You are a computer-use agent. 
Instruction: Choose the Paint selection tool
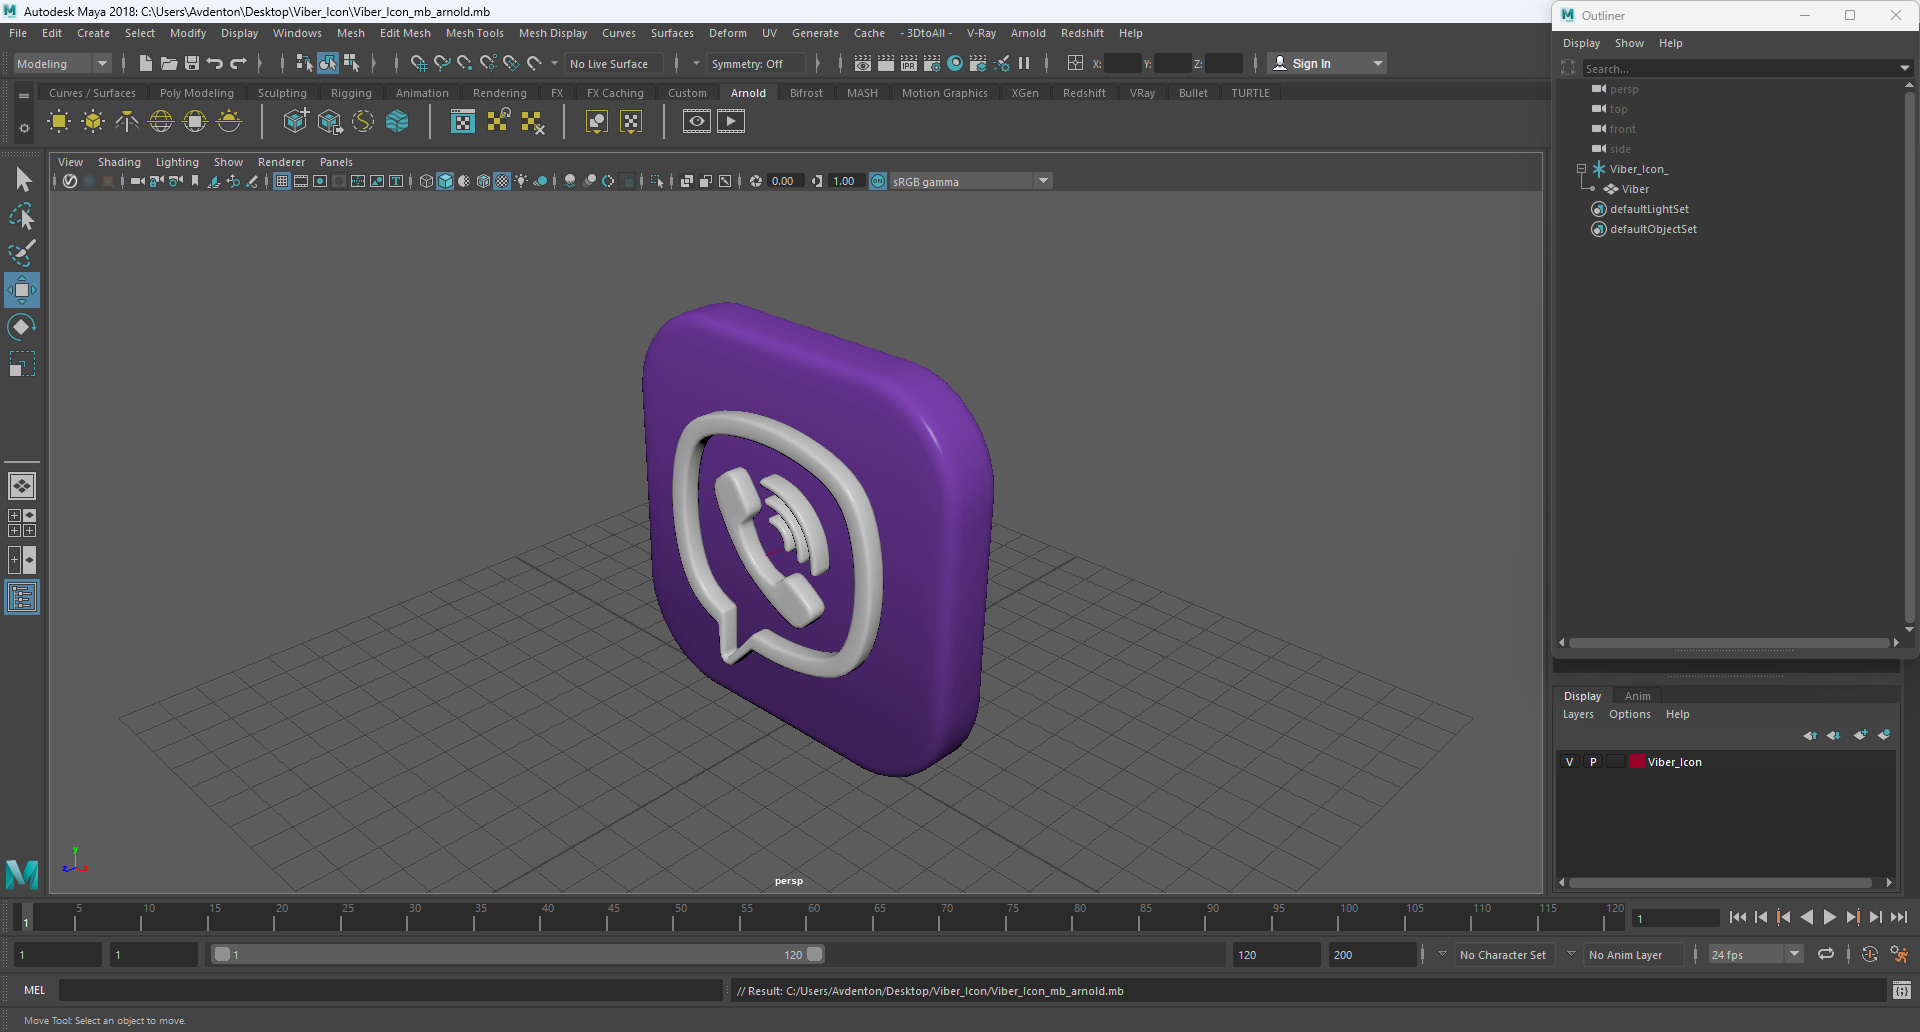(x=22, y=253)
